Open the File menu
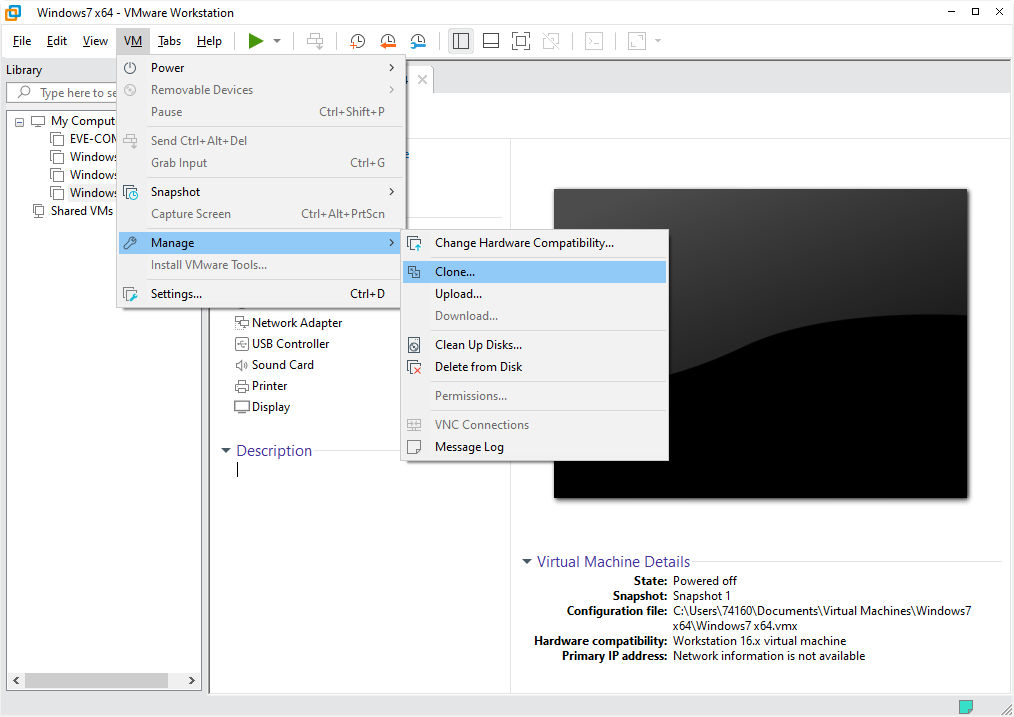Screen dimensions: 1014x717 21,41
